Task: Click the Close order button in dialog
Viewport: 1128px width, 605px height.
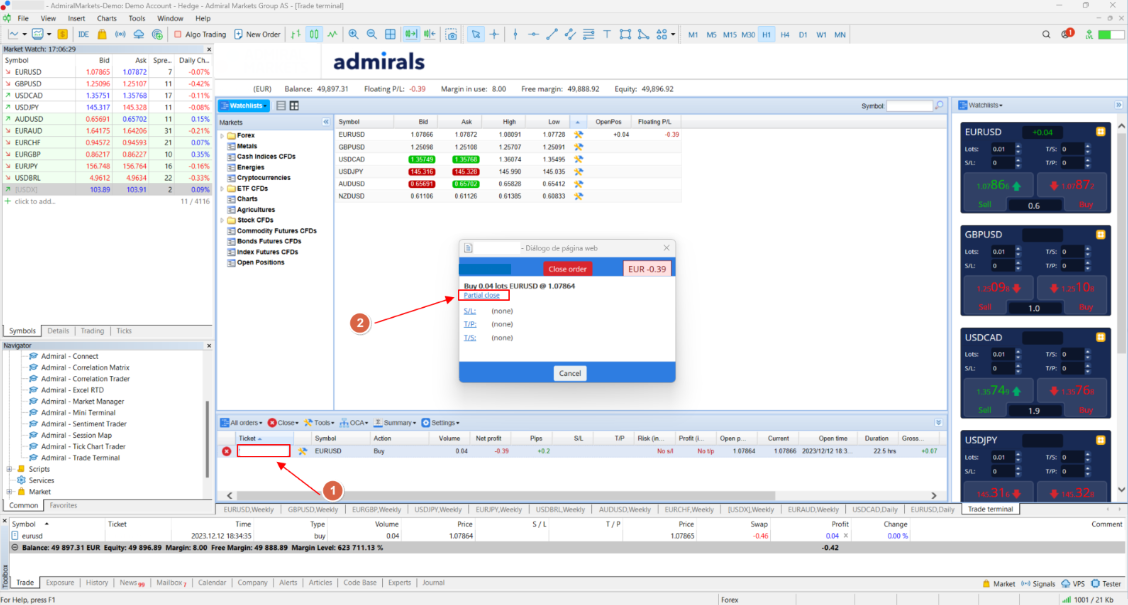Action: click(568, 269)
